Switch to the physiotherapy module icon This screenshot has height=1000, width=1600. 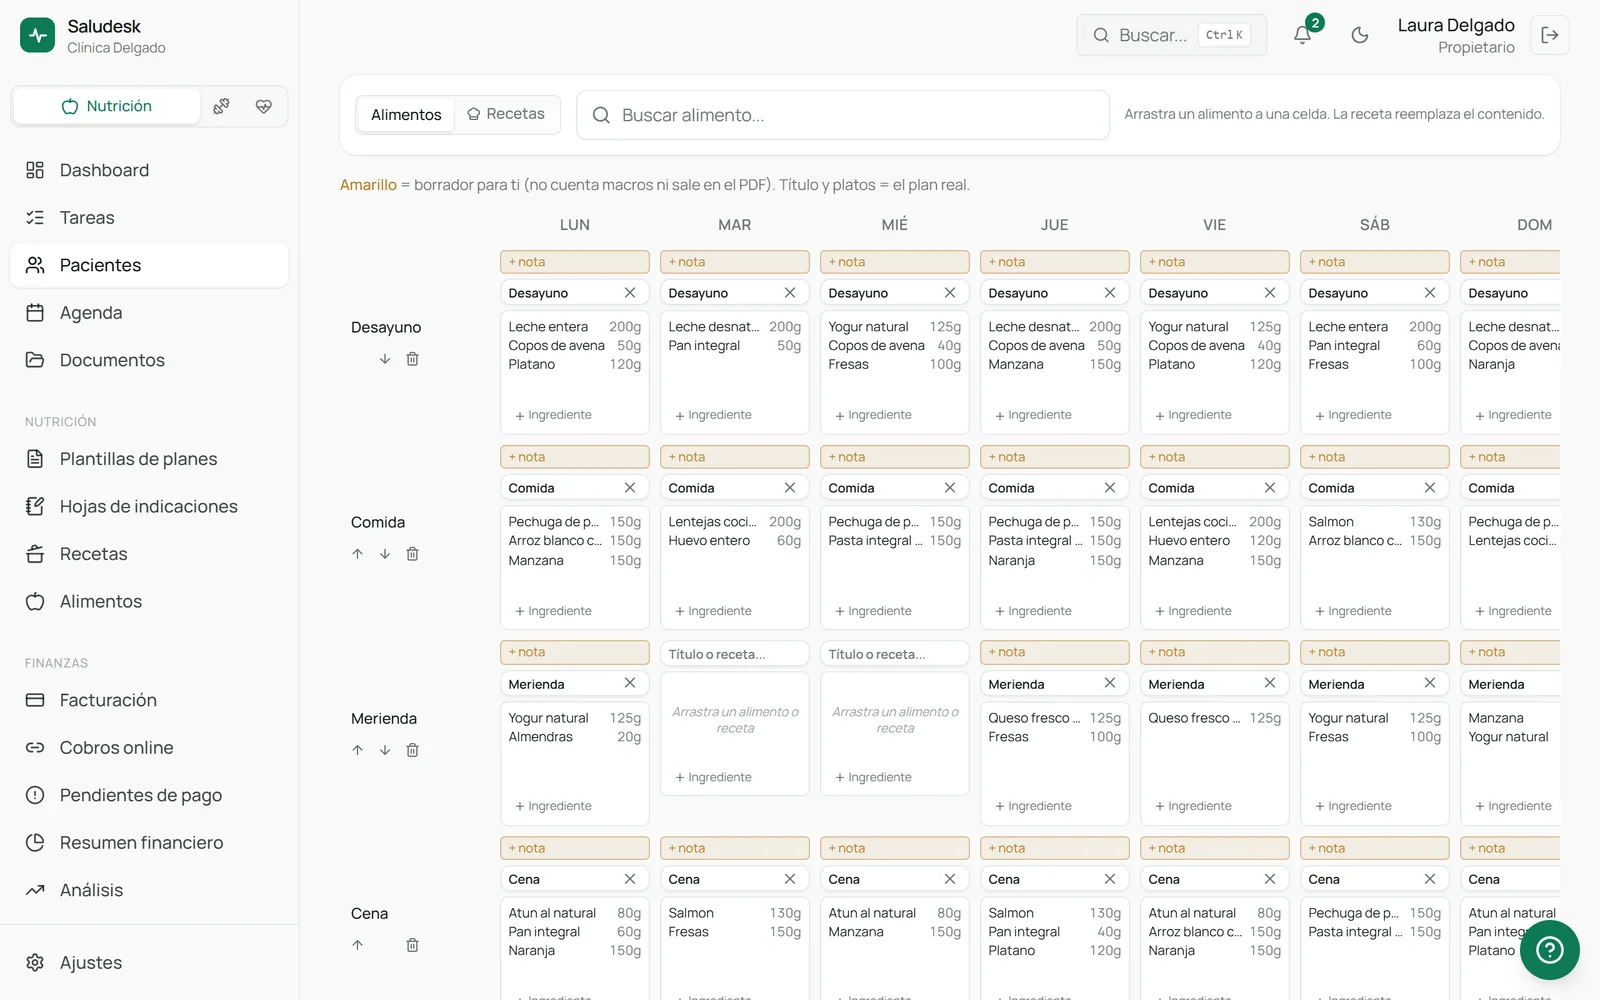pos(221,106)
